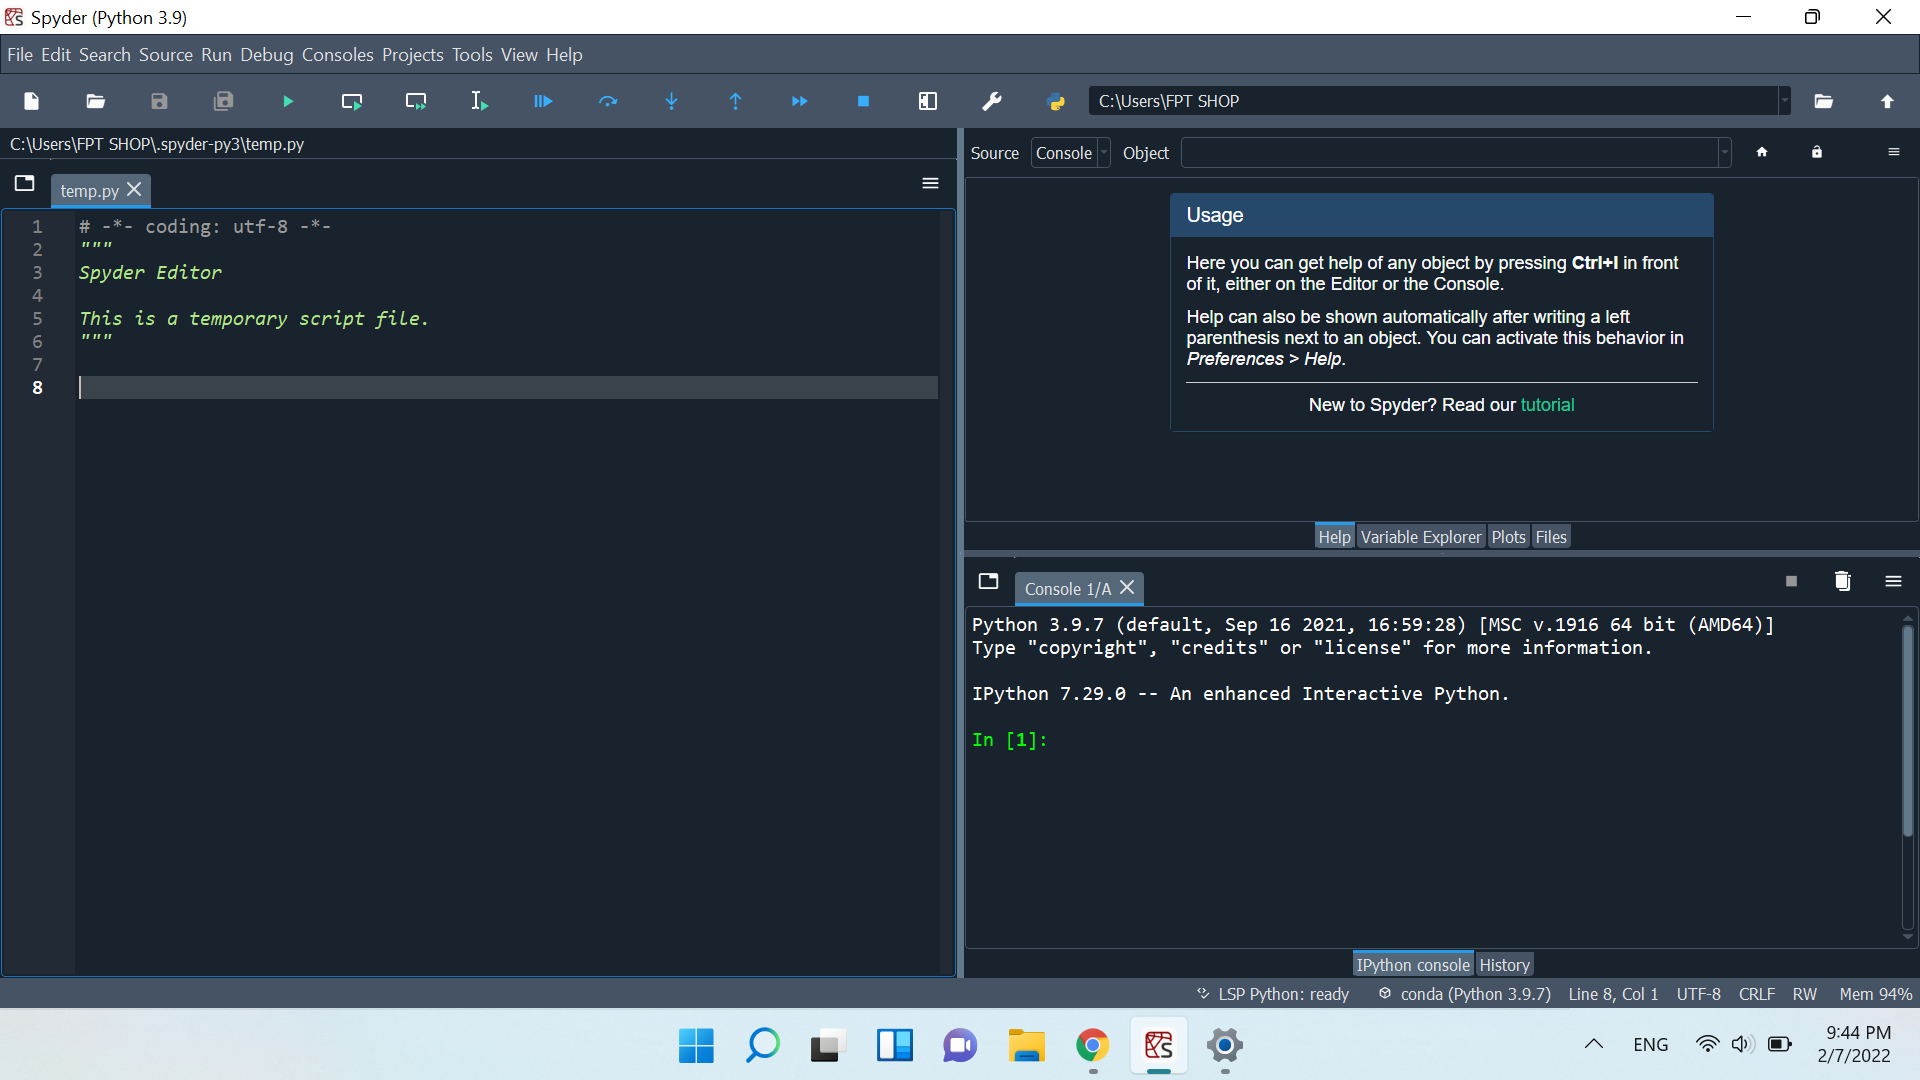Open editor file browse tabs icon

(x=25, y=183)
